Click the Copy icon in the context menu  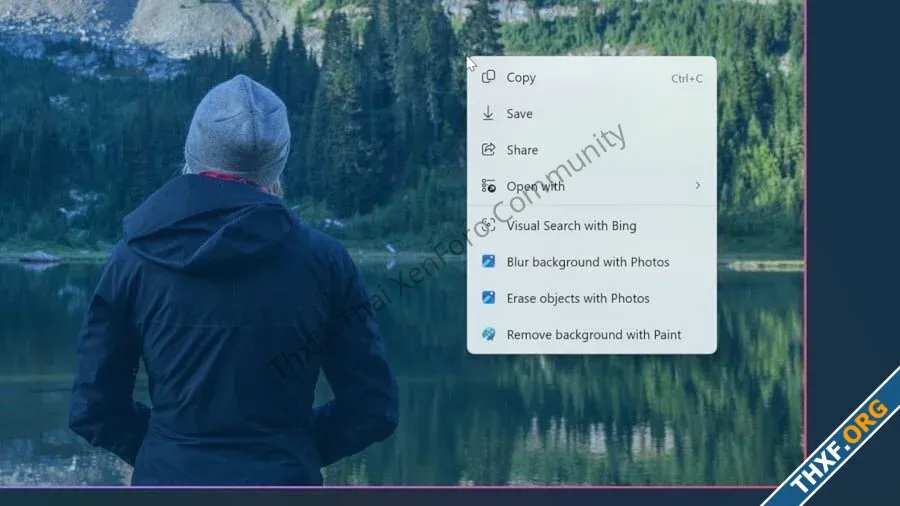[488, 77]
